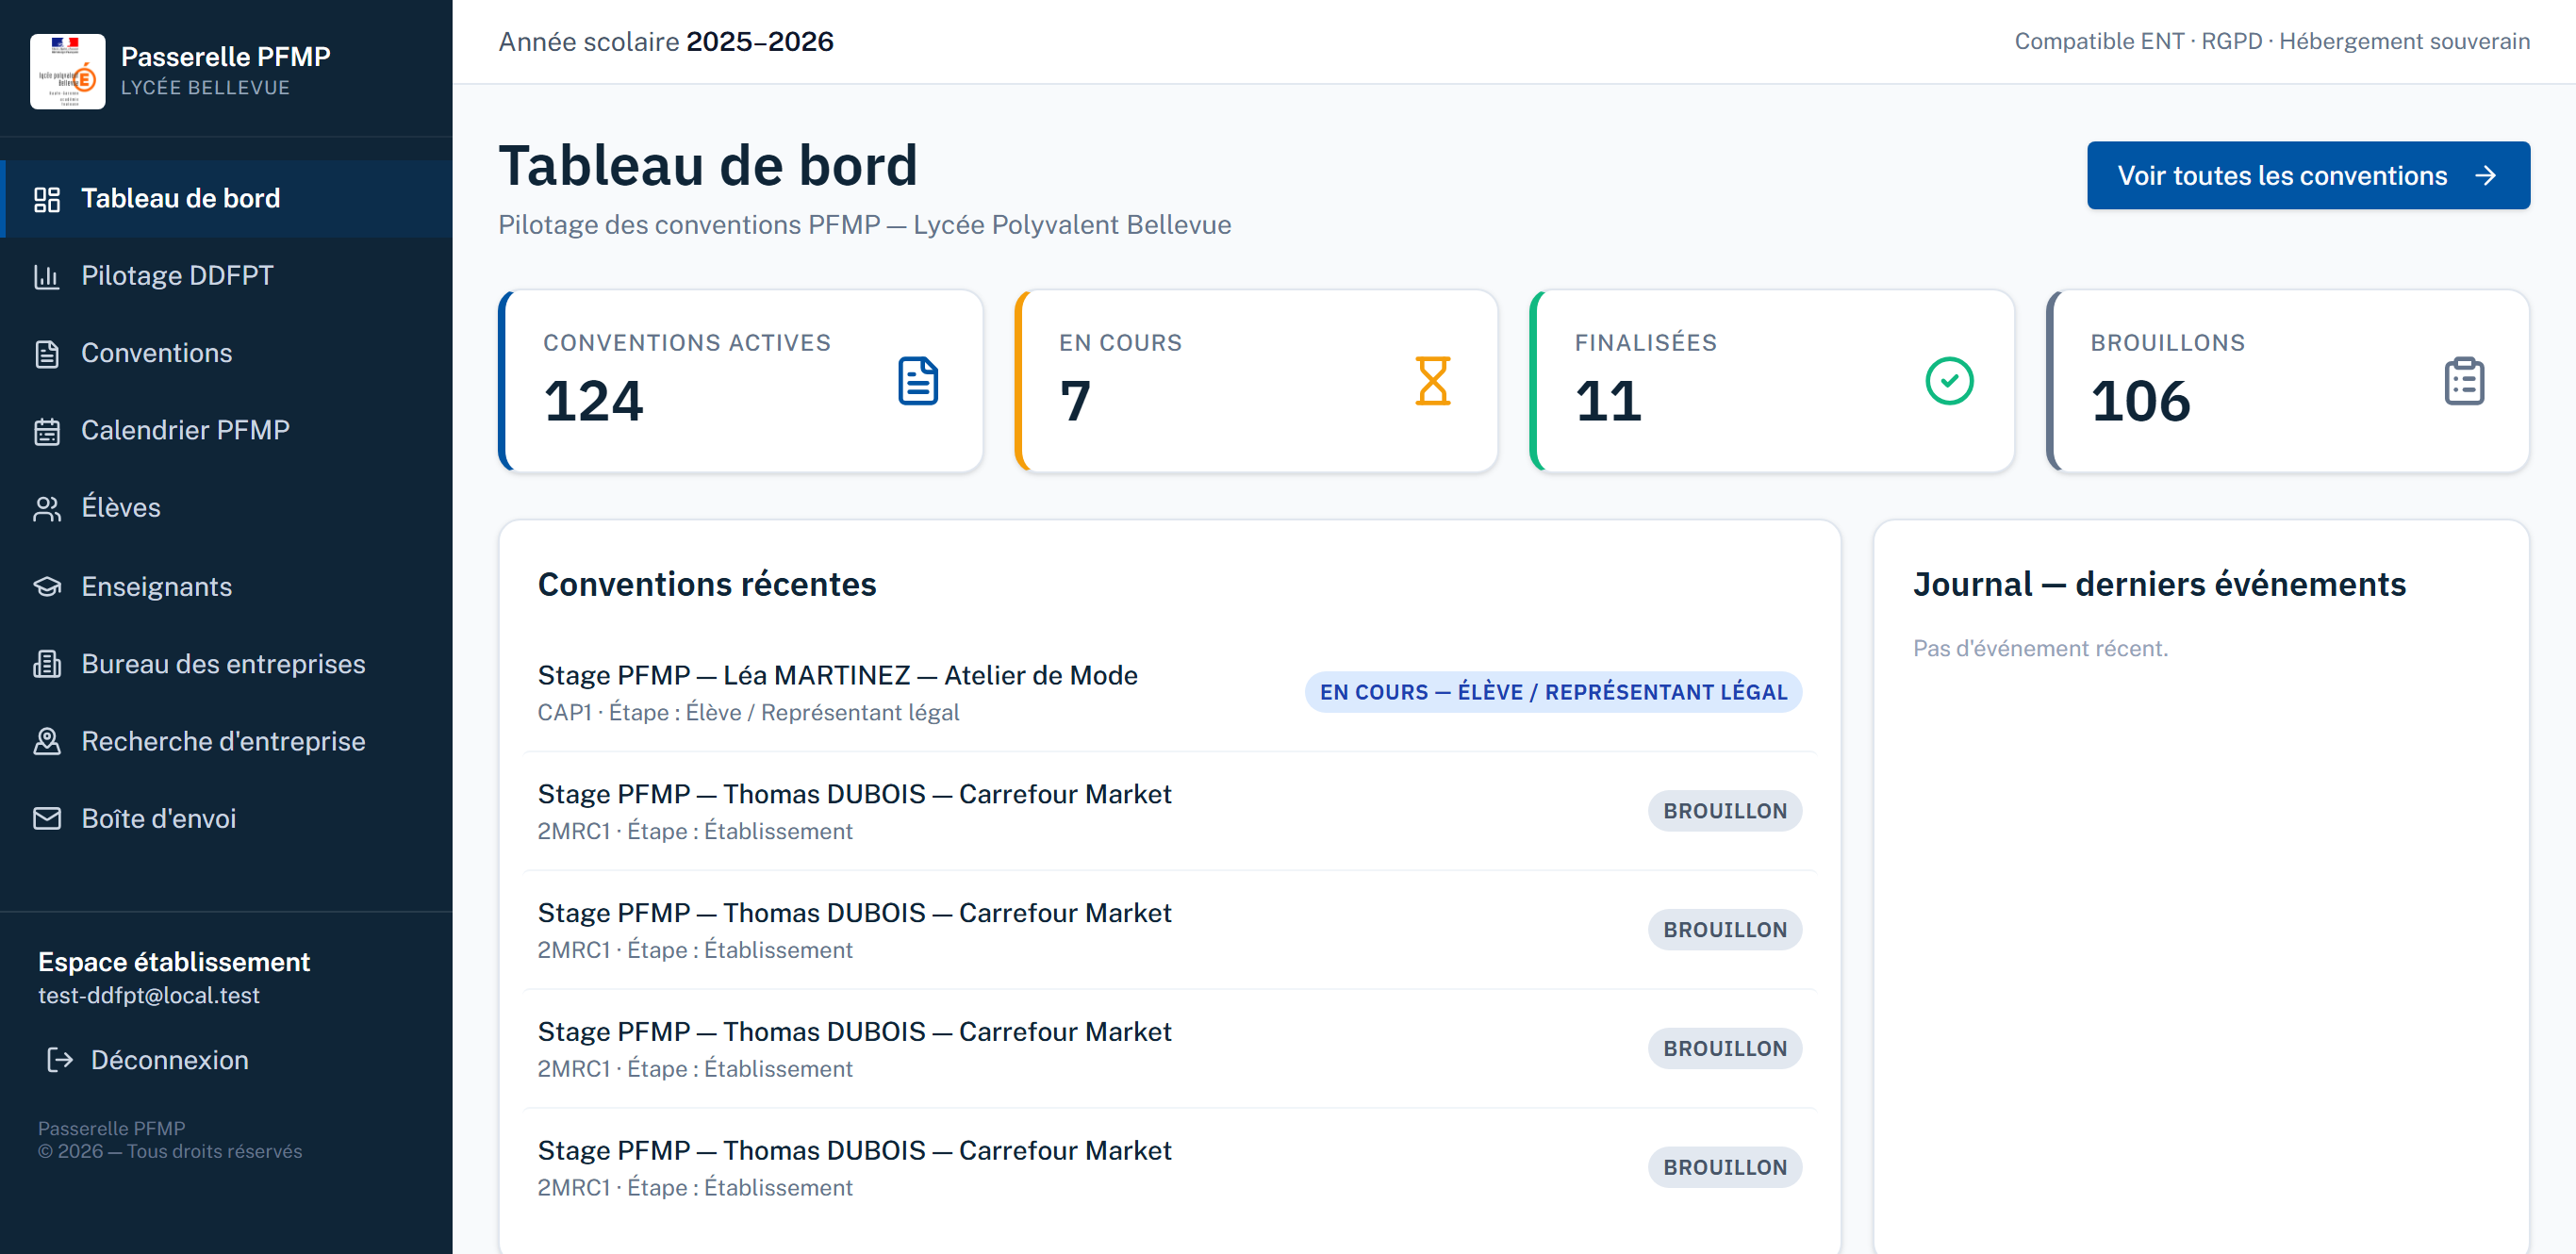Click "CAP1 · Étape : Élève / Représentant légal" text
The image size is (2576, 1254).
point(748,712)
